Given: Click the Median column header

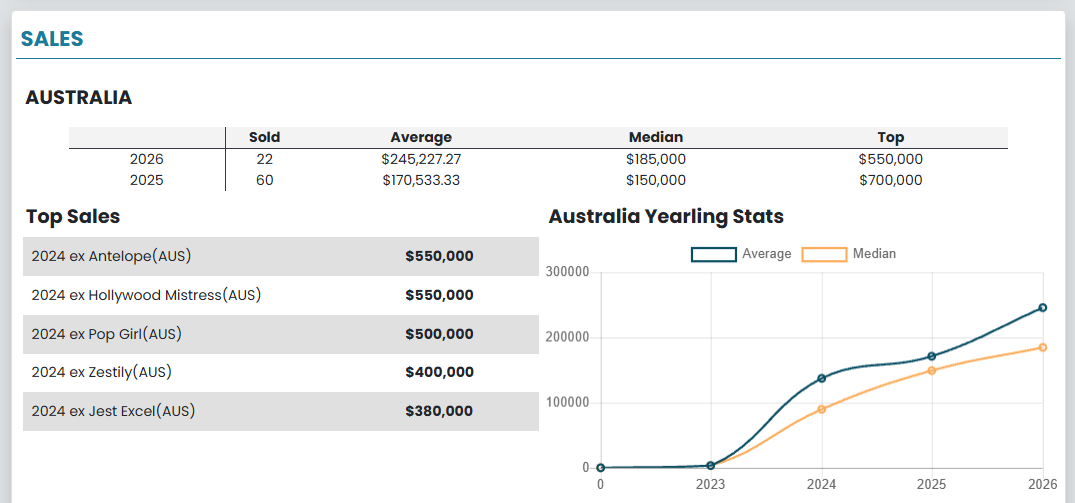Looking at the screenshot, I should click(x=655, y=137).
